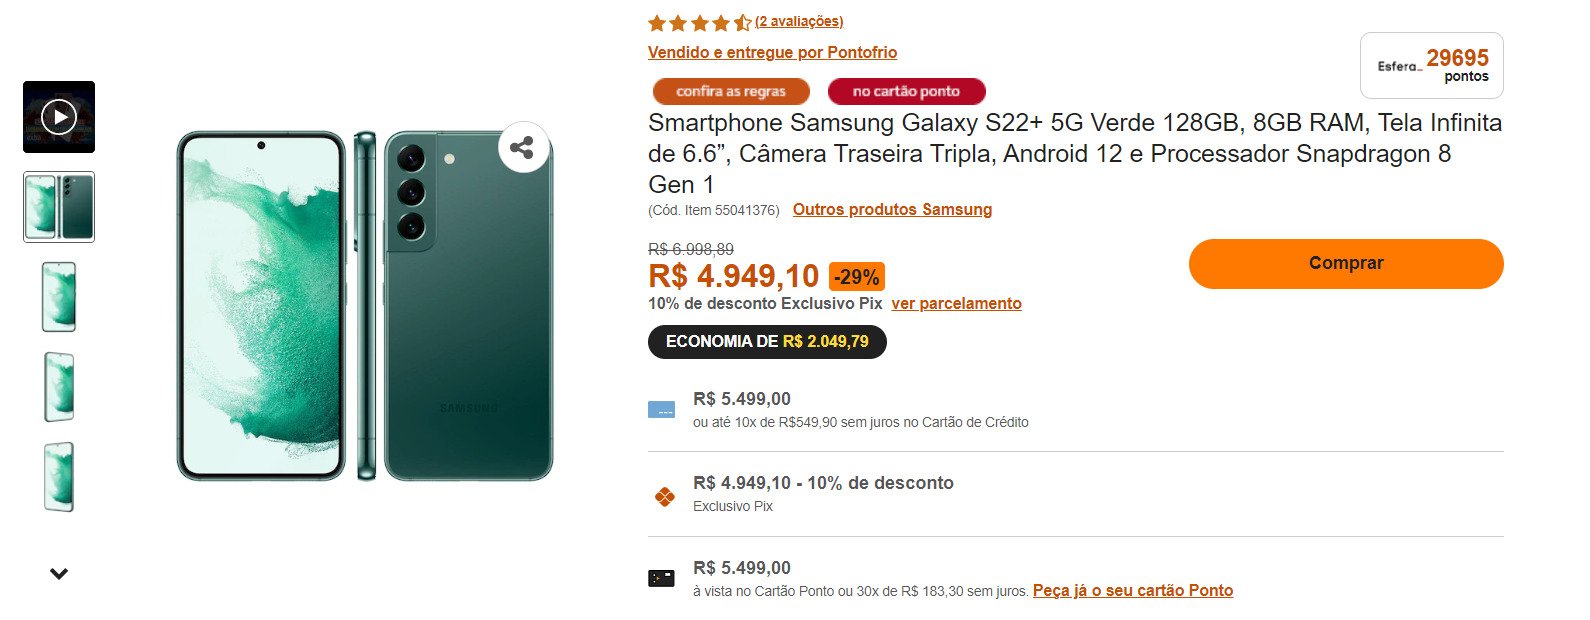Play the product video thumbnail

[59, 117]
